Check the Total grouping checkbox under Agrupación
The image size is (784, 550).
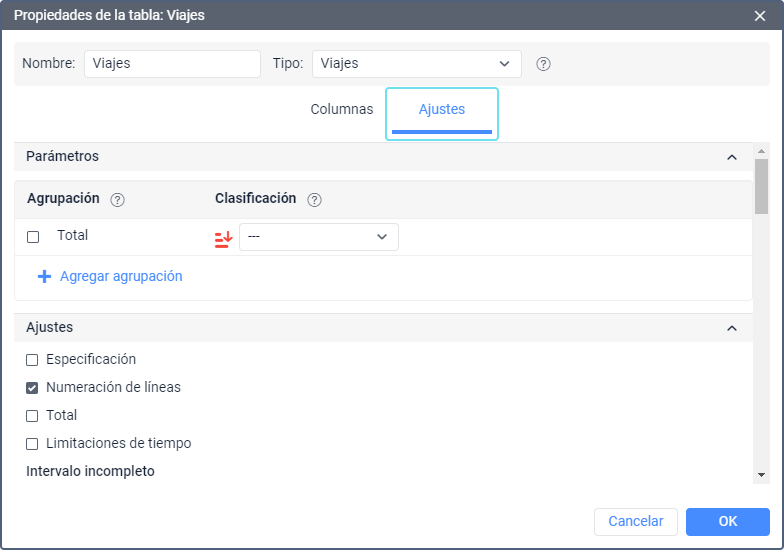click(33, 237)
